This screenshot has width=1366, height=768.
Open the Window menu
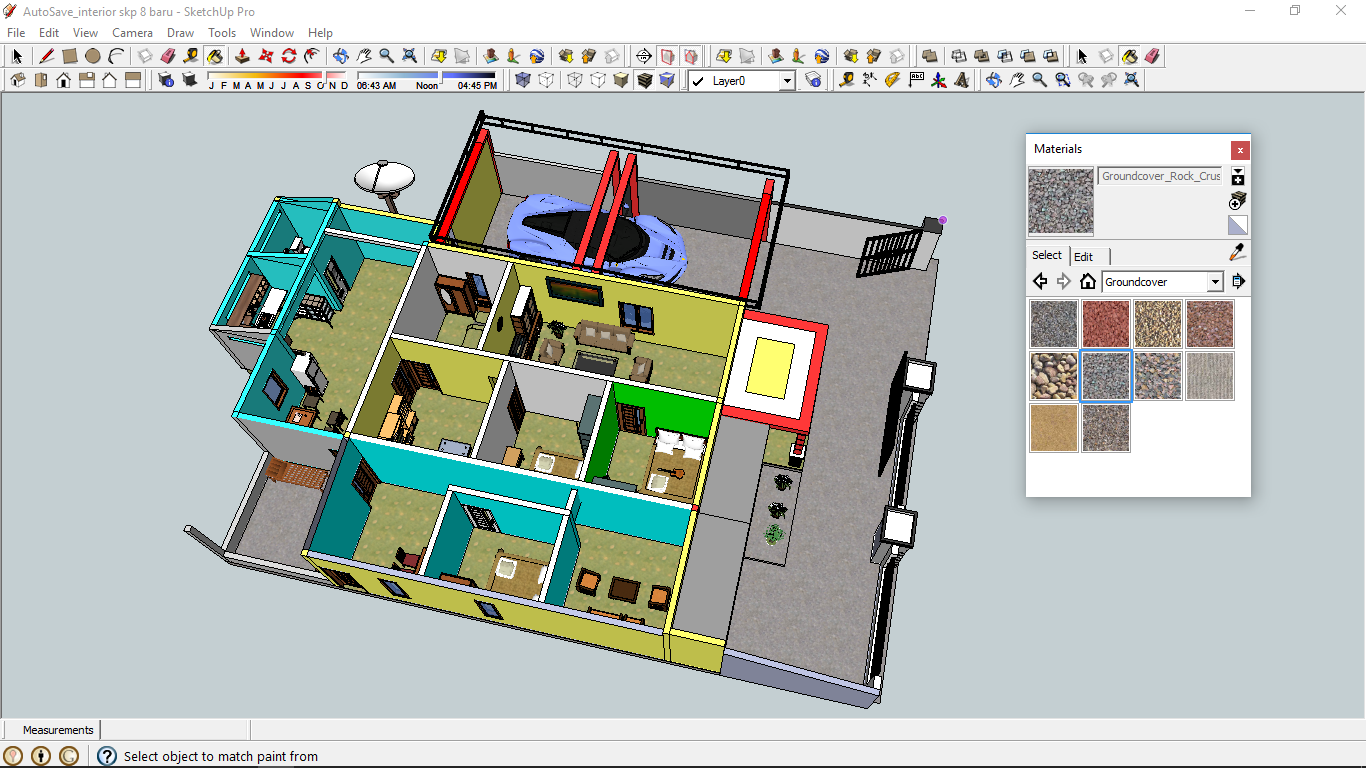click(272, 33)
